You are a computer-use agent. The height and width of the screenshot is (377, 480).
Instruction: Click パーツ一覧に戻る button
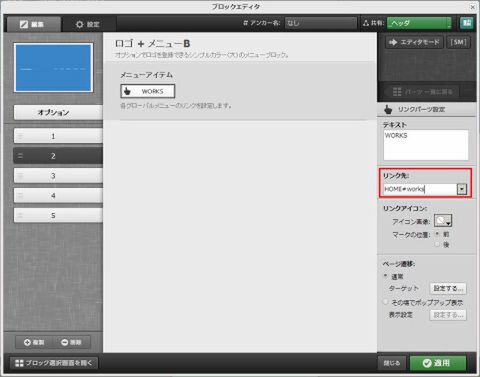pos(422,92)
